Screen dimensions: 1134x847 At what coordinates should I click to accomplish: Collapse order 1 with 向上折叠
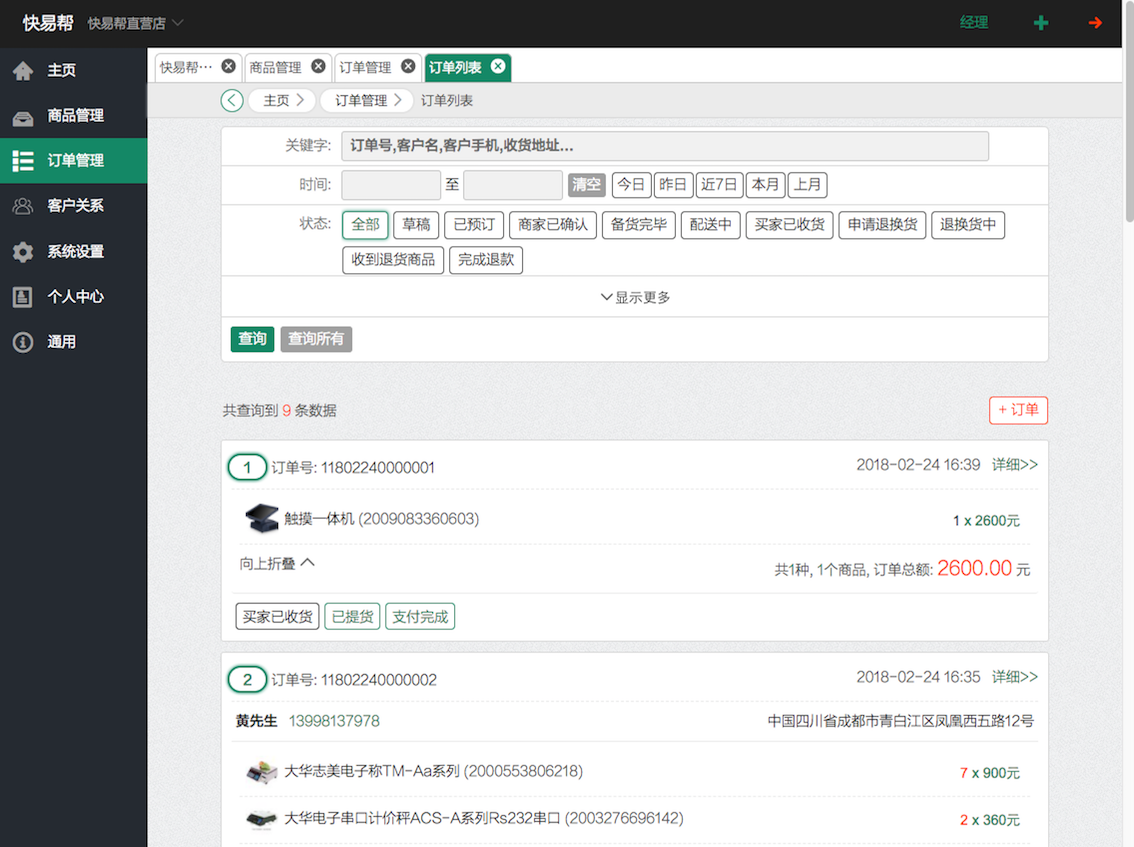pyautogui.click(x=277, y=563)
